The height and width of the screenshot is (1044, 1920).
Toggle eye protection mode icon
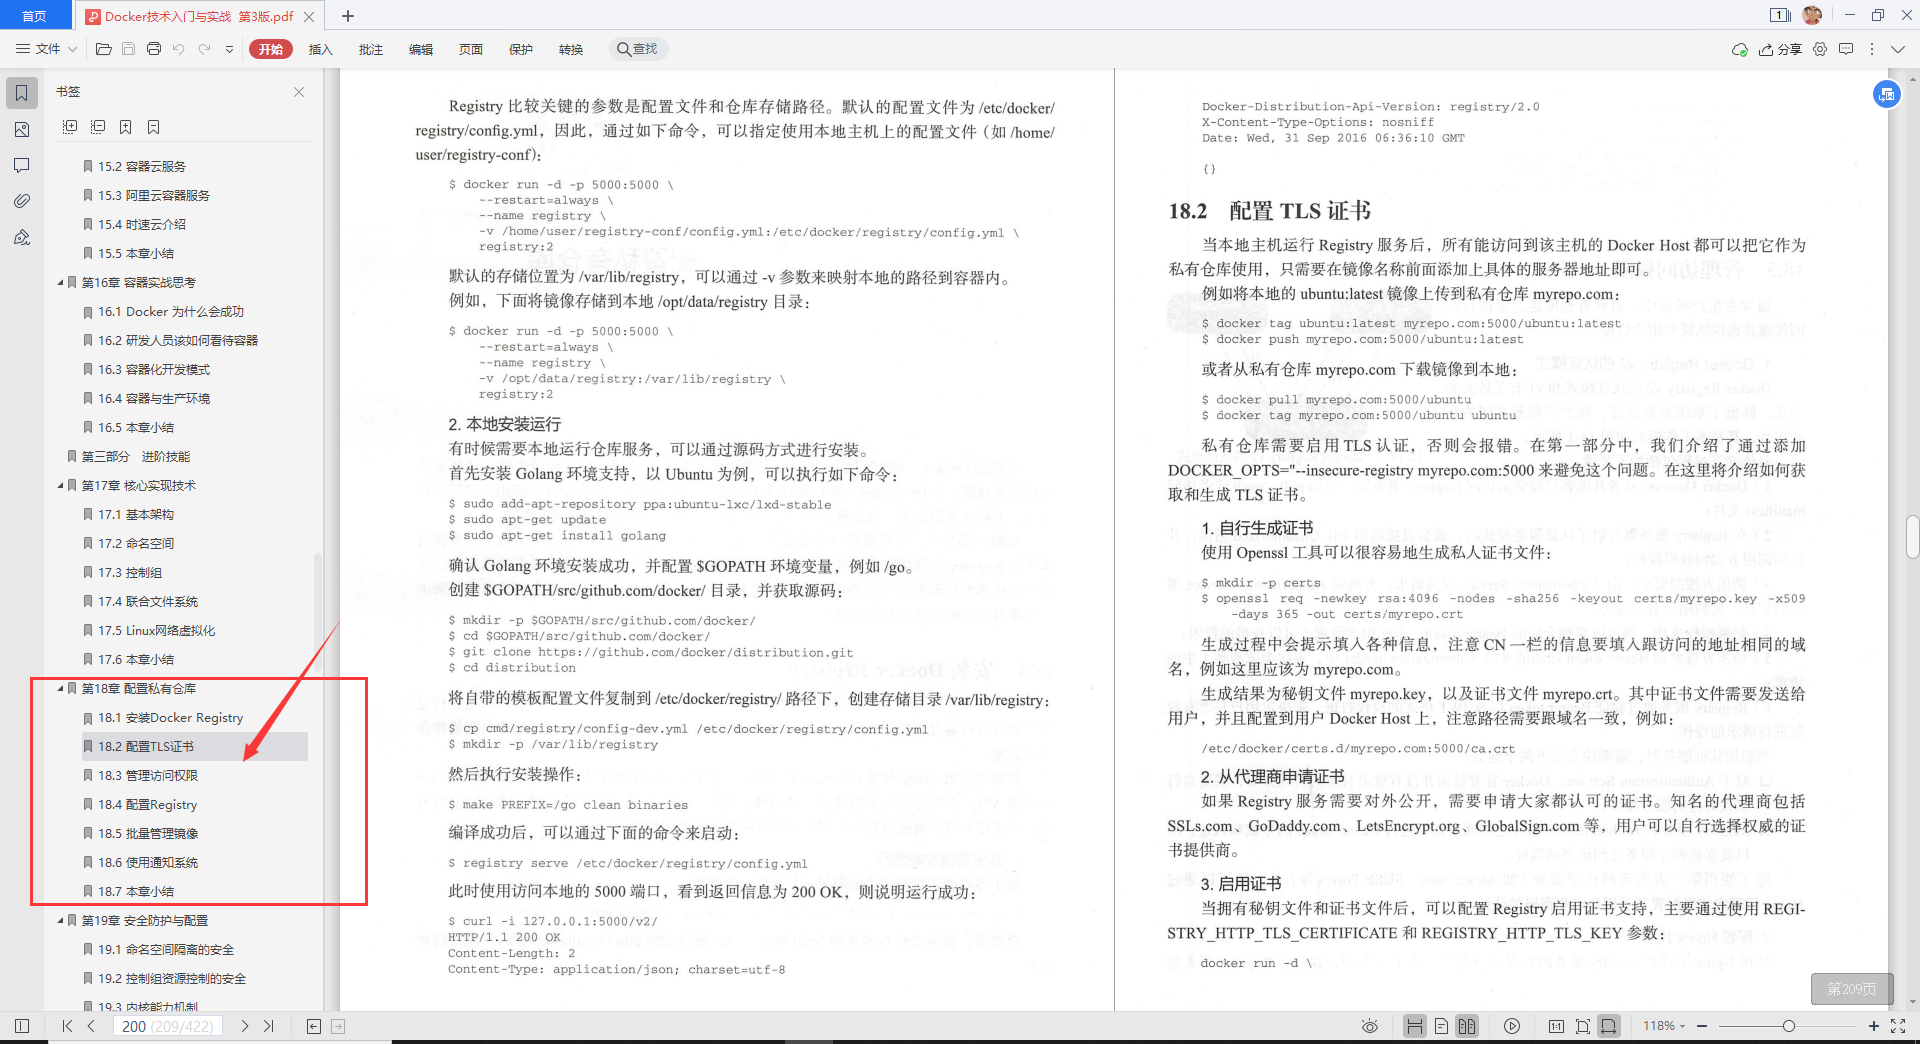point(1370,1026)
